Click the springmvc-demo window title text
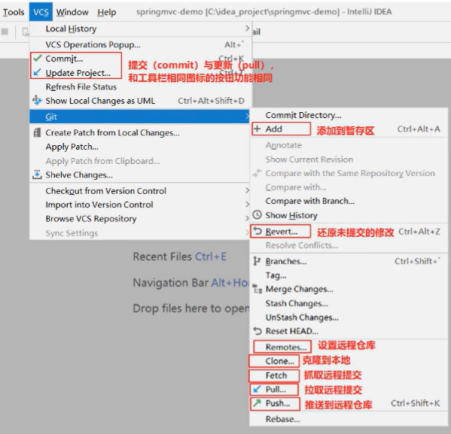 click(x=264, y=12)
